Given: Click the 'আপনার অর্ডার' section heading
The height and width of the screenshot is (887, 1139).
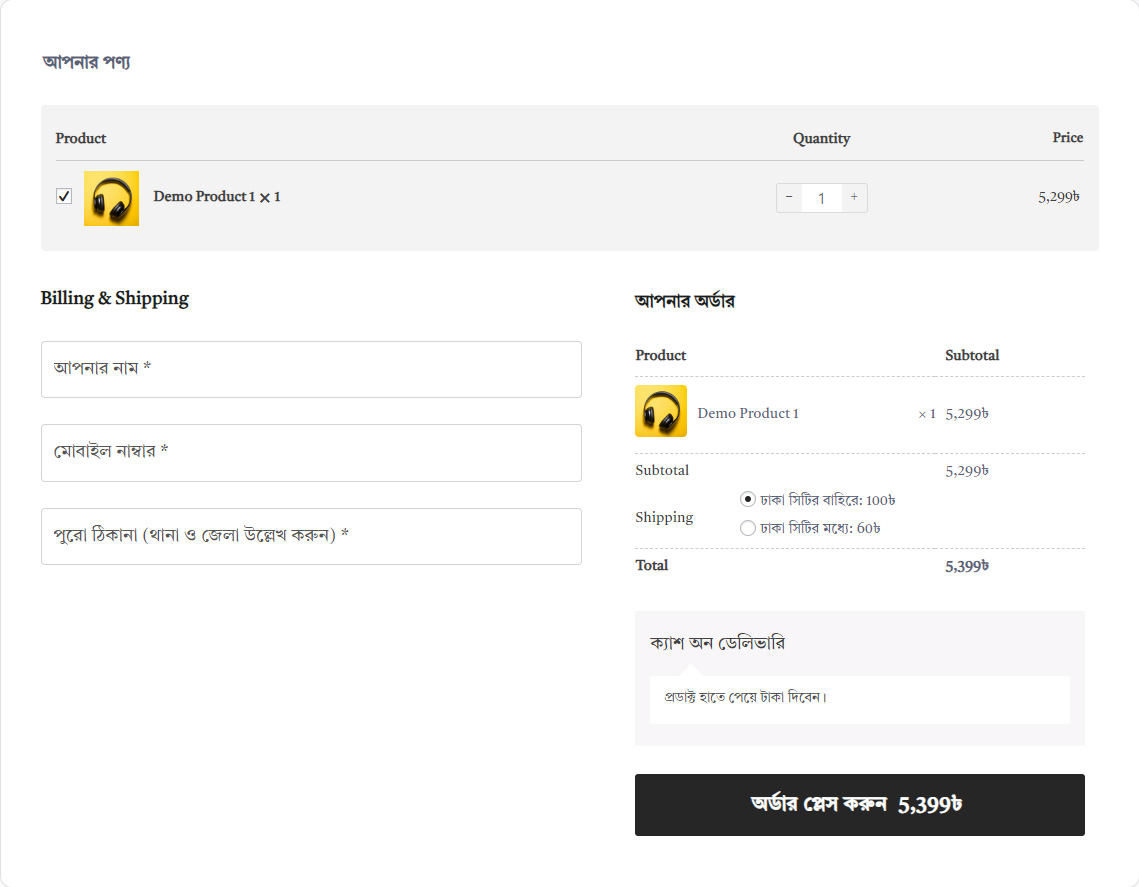Looking at the screenshot, I should (685, 301).
